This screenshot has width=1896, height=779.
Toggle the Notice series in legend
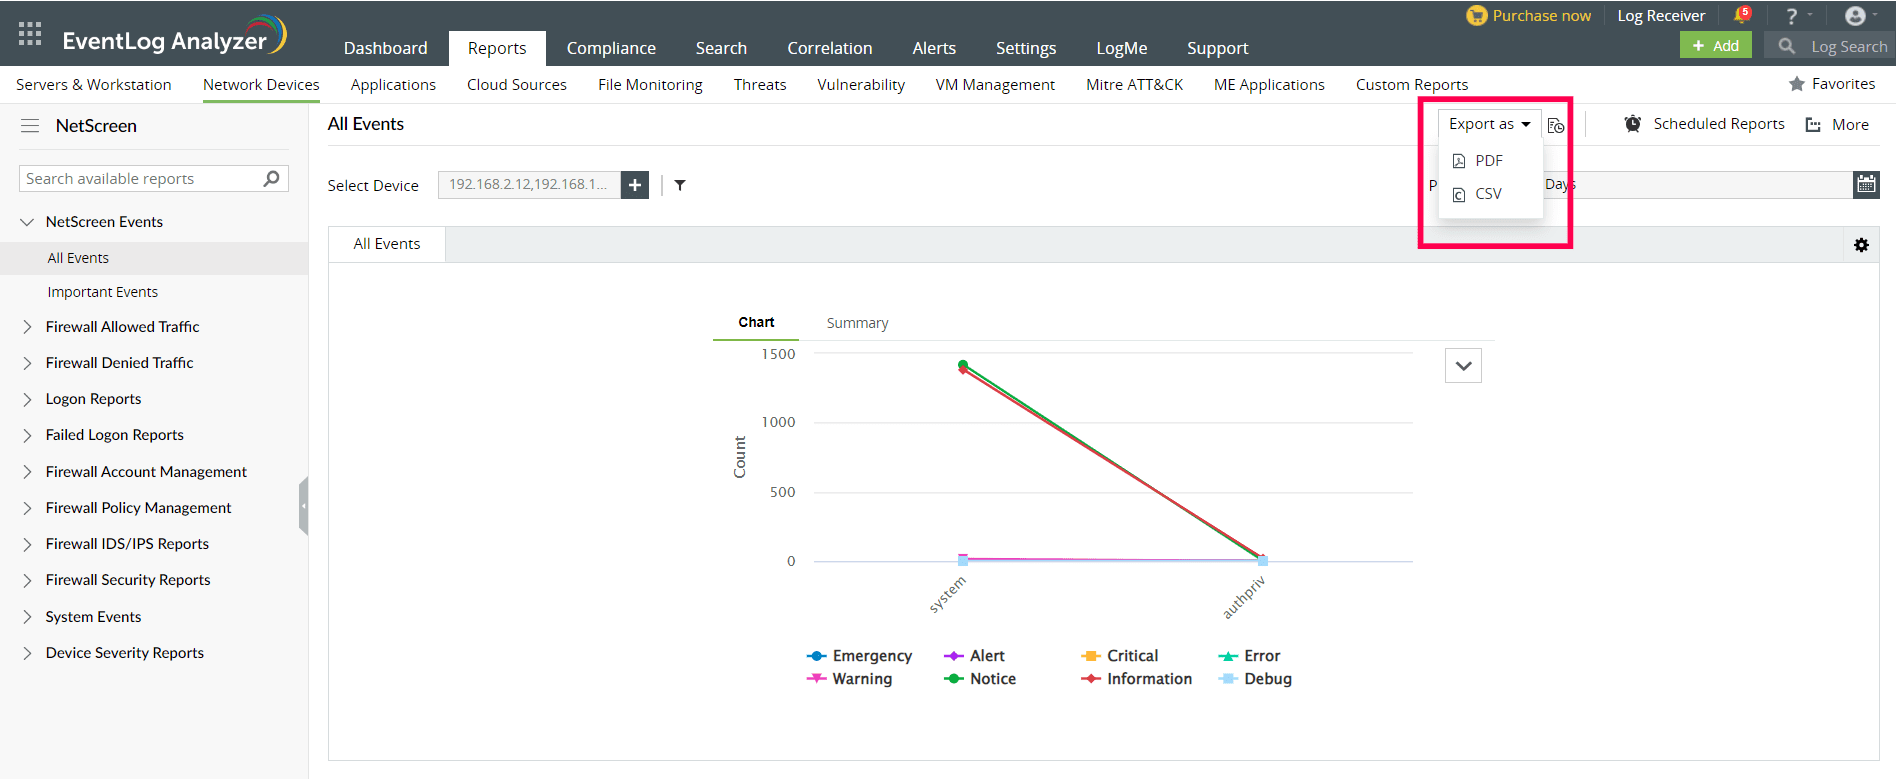point(979,679)
